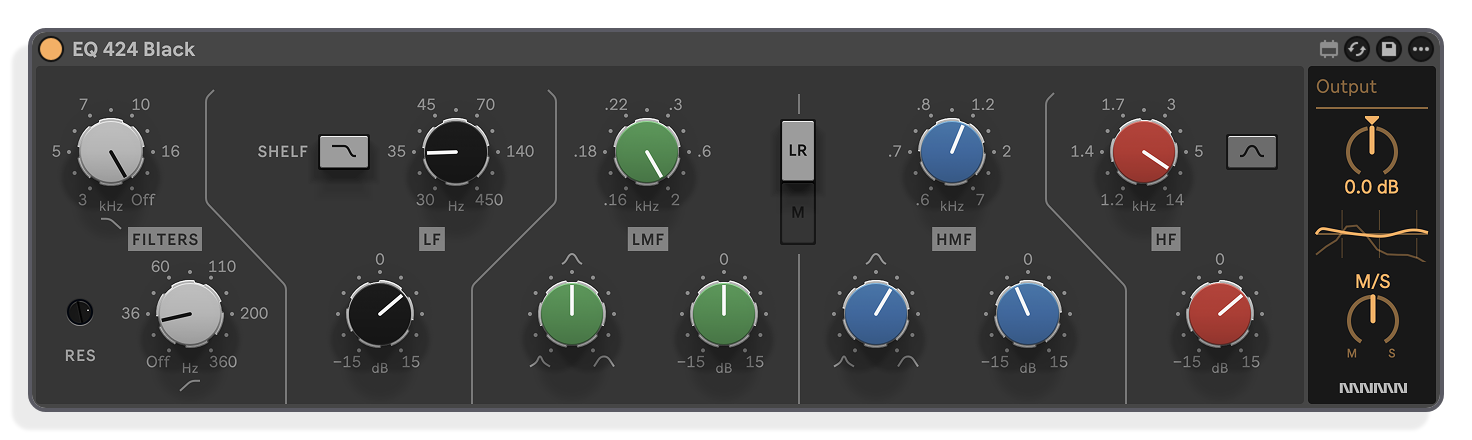This screenshot has width=1472, height=440.
Task: Open the three-dot options menu icon
Action: tap(1421, 48)
